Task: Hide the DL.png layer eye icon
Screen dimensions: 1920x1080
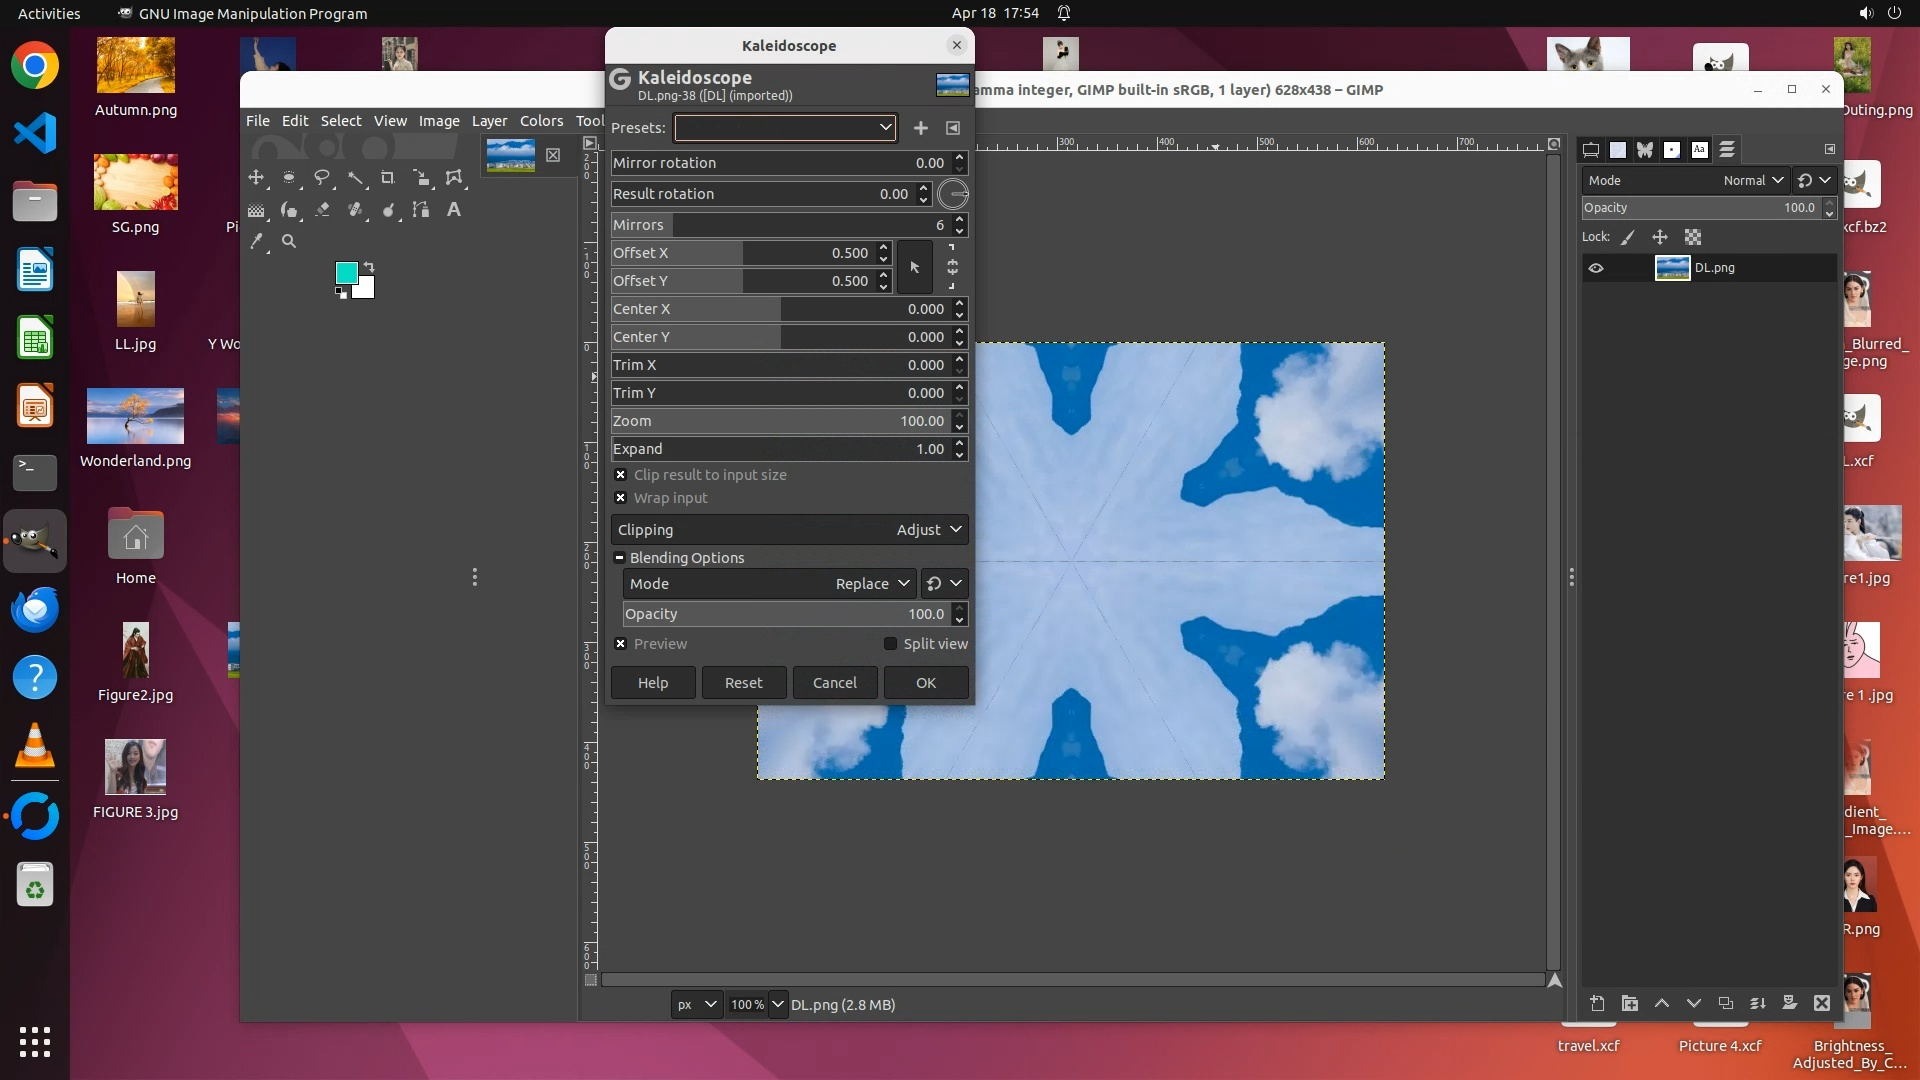Action: (1596, 268)
